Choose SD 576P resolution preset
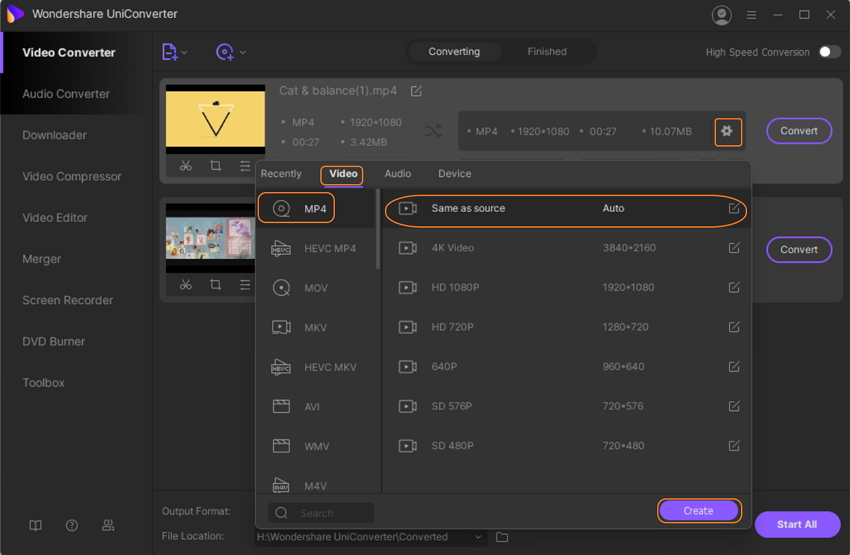 [565, 406]
